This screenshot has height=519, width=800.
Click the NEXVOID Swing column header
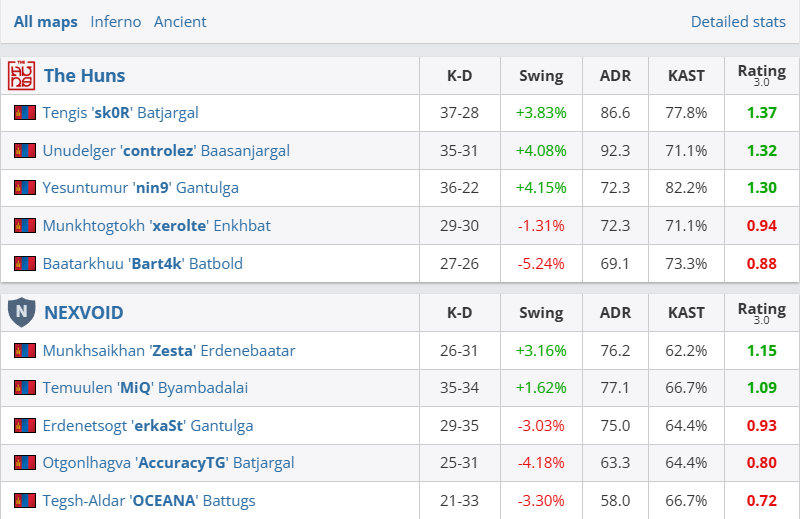tap(541, 312)
